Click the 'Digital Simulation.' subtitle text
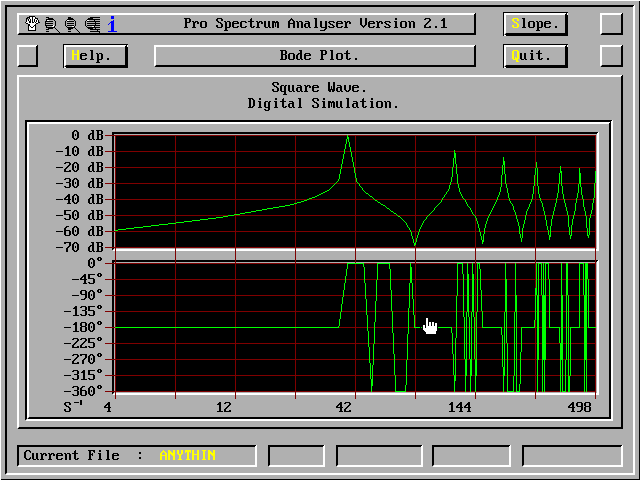This screenshot has width=640, height=480. (x=323, y=103)
